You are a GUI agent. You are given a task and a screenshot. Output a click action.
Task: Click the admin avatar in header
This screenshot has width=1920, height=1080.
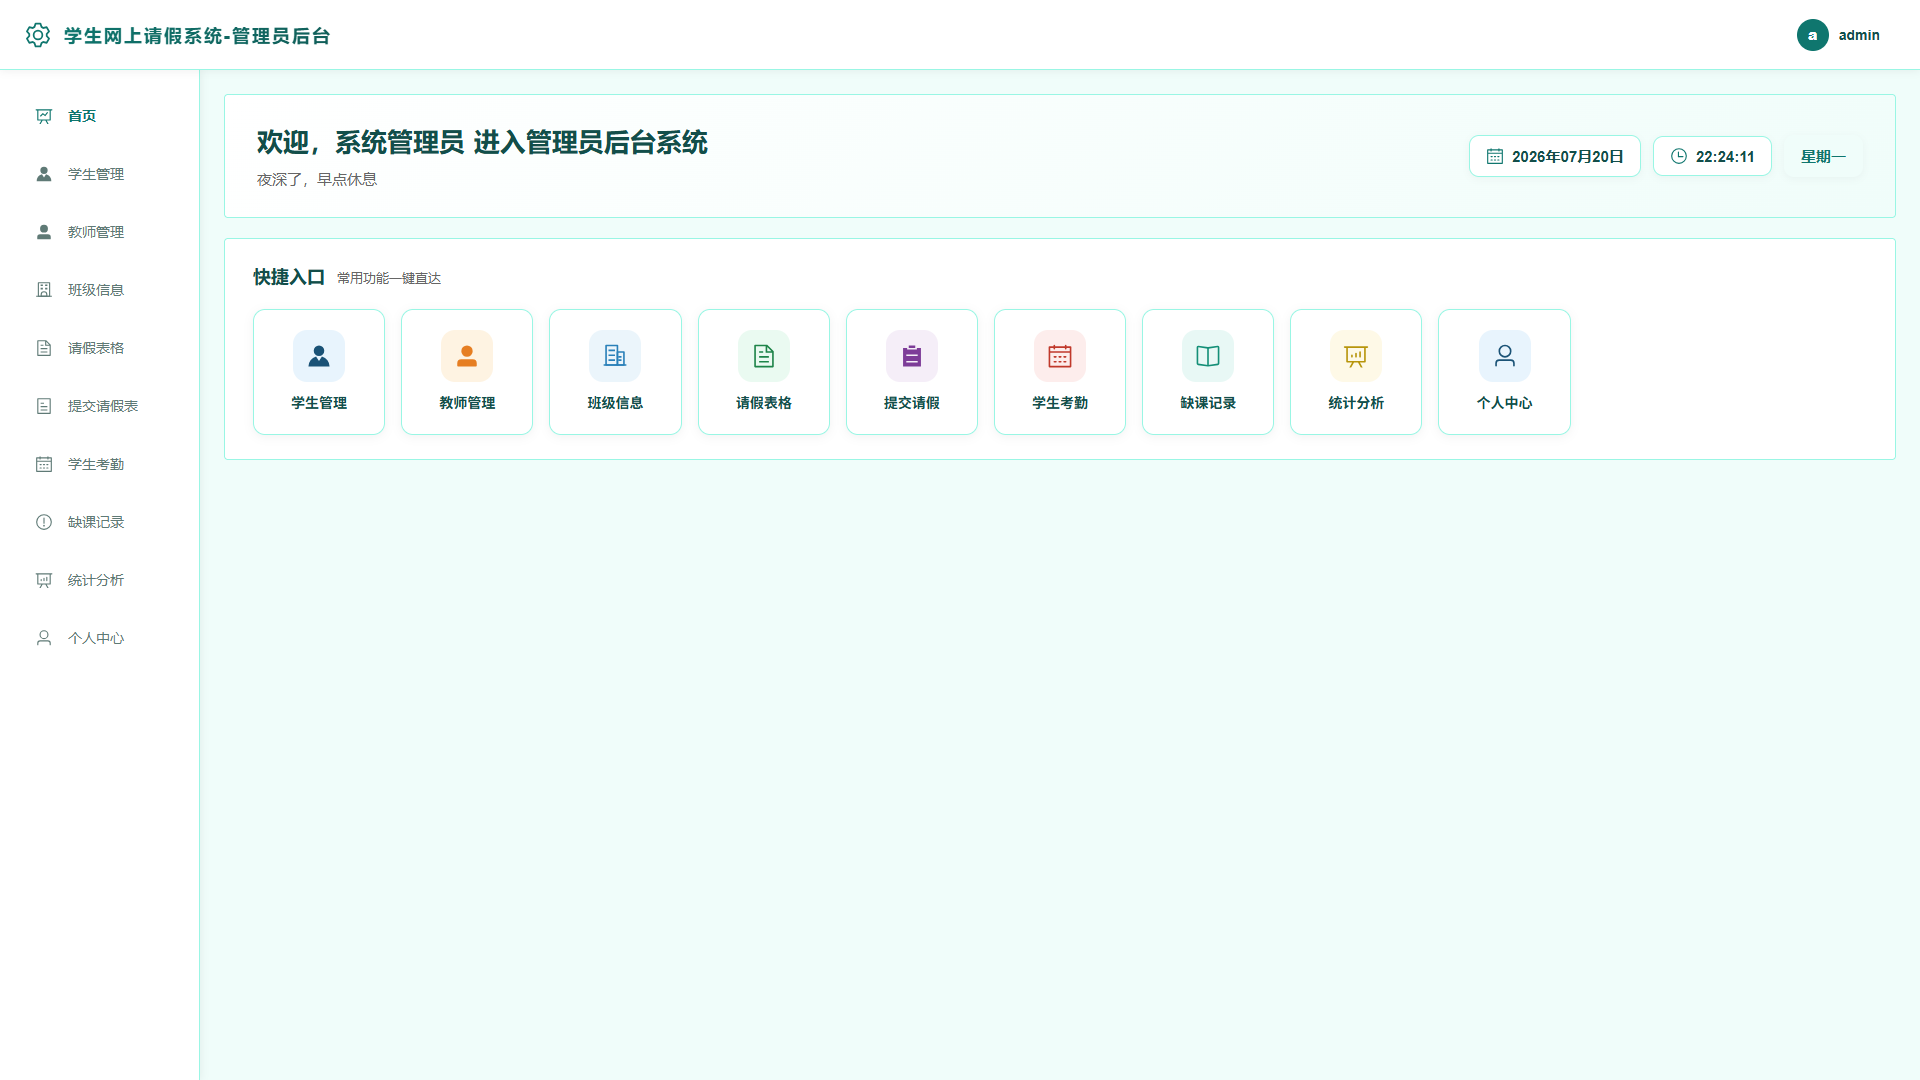pyautogui.click(x=1812, y=35)
